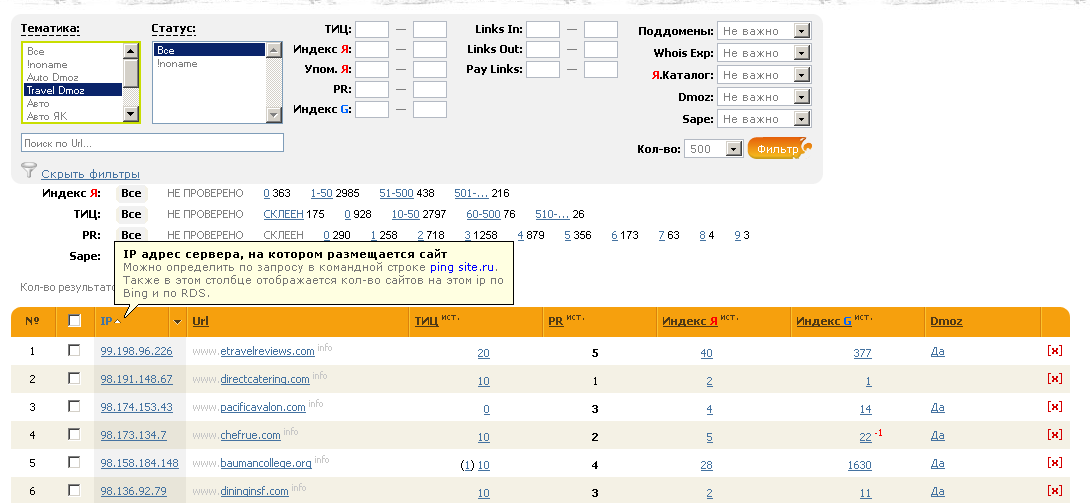This screenshot has width=1090, height=503.
Task: Click IP address 98.191.148.67
Action: [136, 379]
